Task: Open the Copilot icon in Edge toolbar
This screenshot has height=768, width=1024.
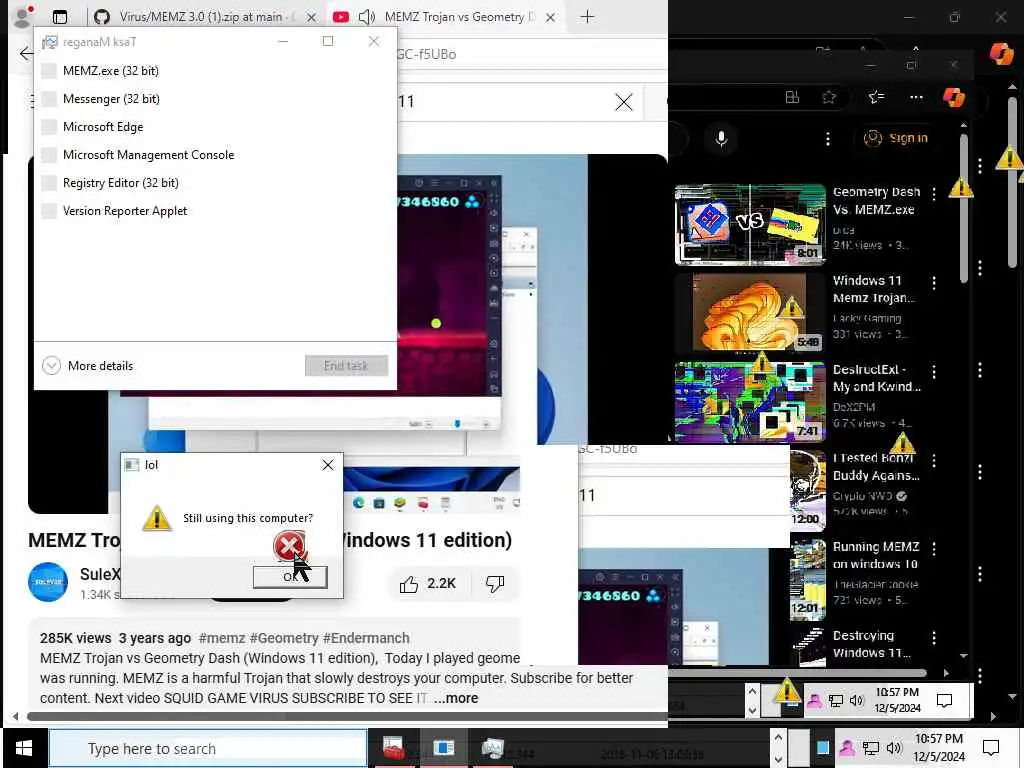Action: [x=953, y=97]
